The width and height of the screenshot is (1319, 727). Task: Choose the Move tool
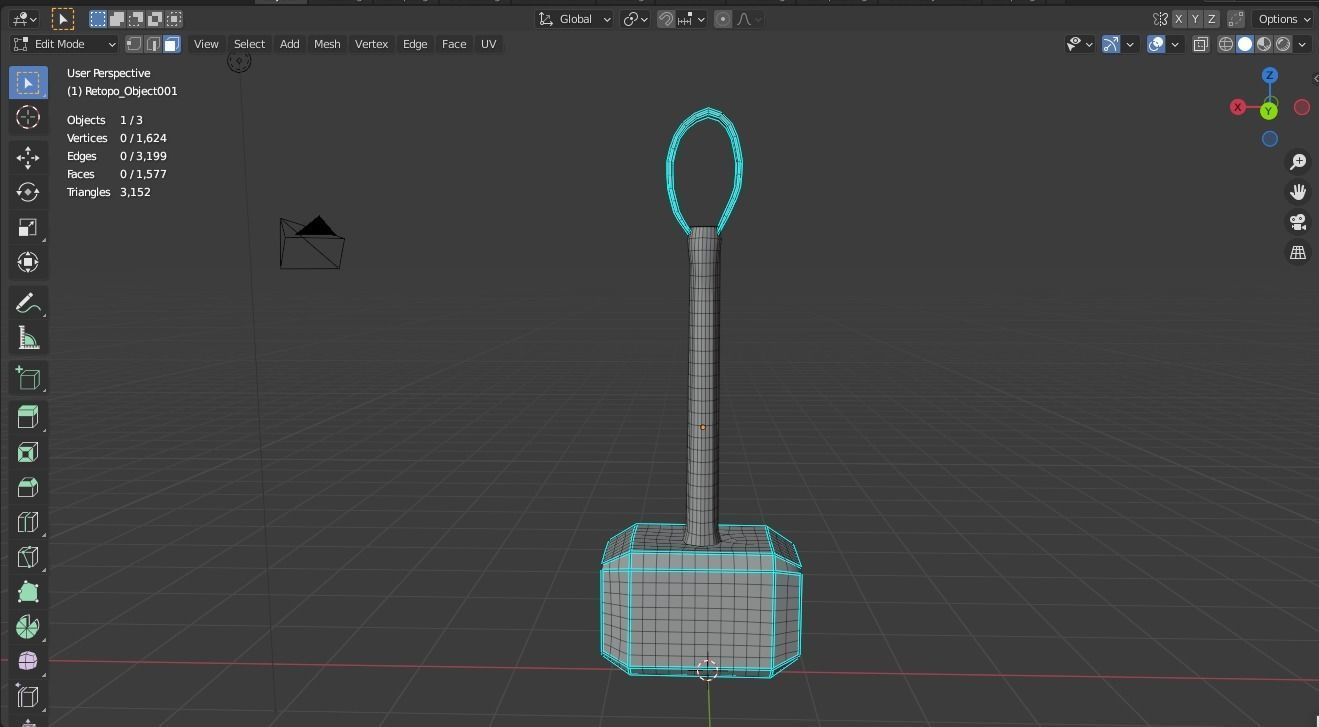tap(28, 157)
